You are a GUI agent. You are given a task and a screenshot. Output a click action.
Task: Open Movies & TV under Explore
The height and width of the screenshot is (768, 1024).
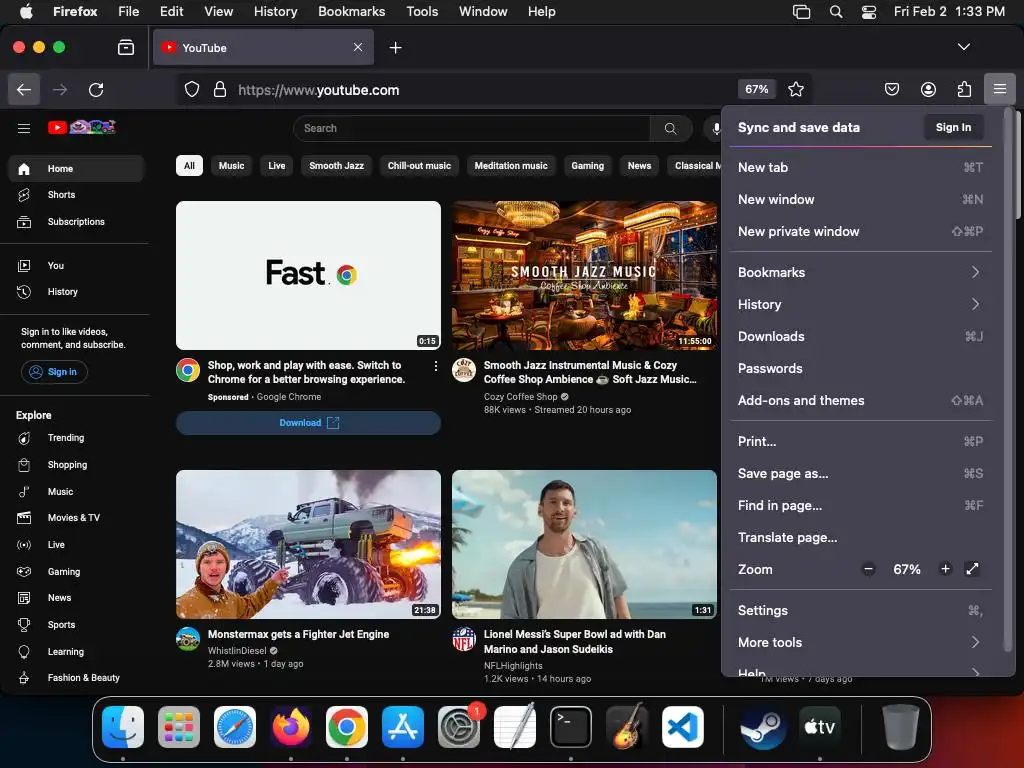76,518
